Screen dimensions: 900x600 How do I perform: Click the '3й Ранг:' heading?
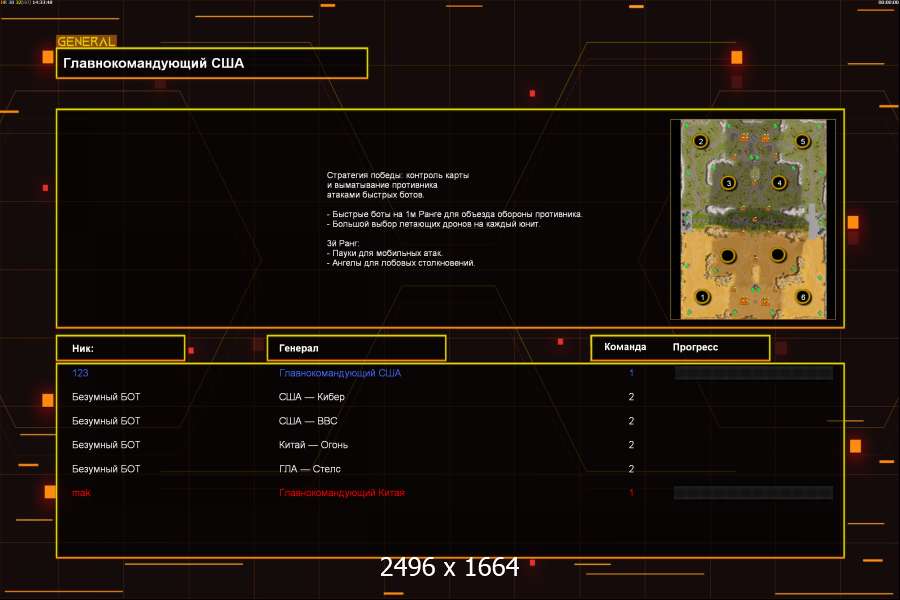click(x=343, y=243)
